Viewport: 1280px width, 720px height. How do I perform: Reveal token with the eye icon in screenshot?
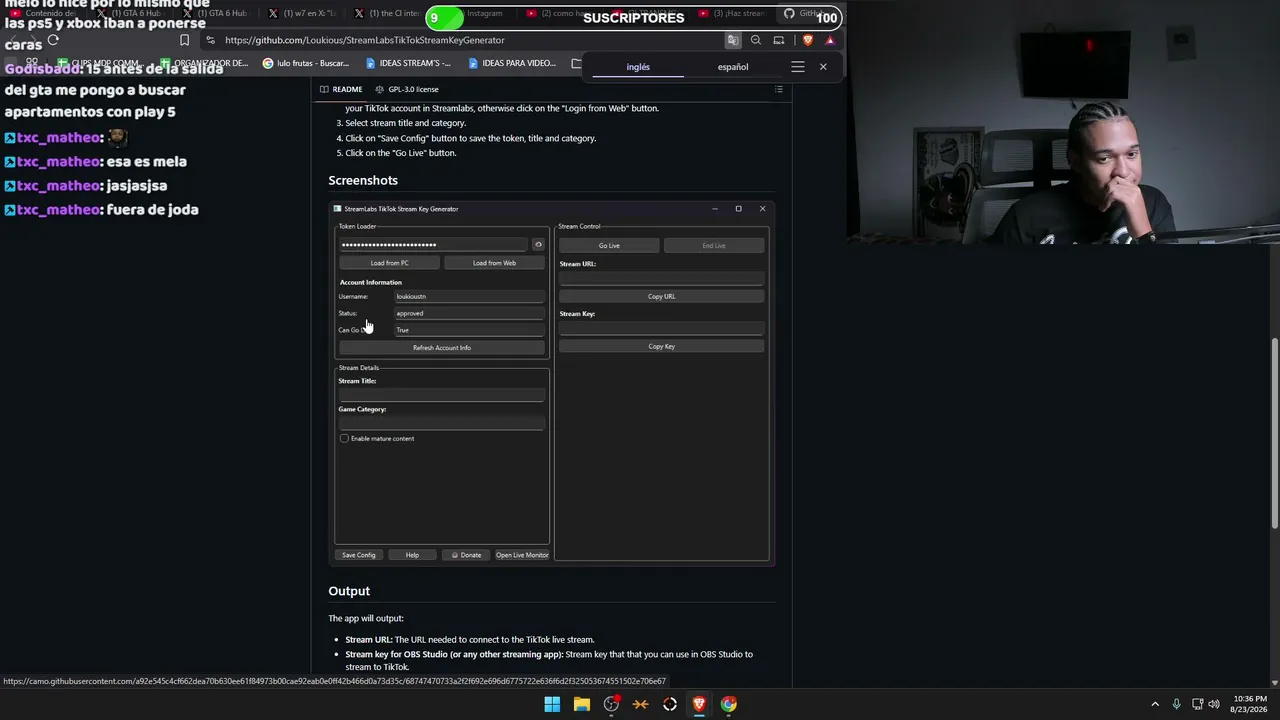[538, 245]
